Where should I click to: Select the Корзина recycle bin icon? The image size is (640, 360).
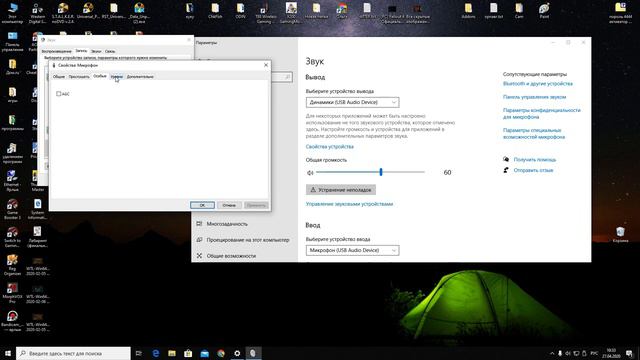620,235
